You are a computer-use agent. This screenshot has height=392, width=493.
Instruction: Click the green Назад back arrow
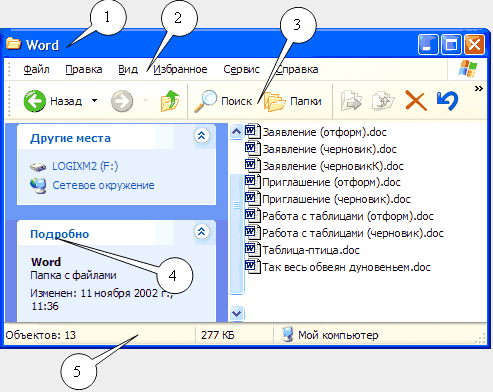[x=35, y=101]
